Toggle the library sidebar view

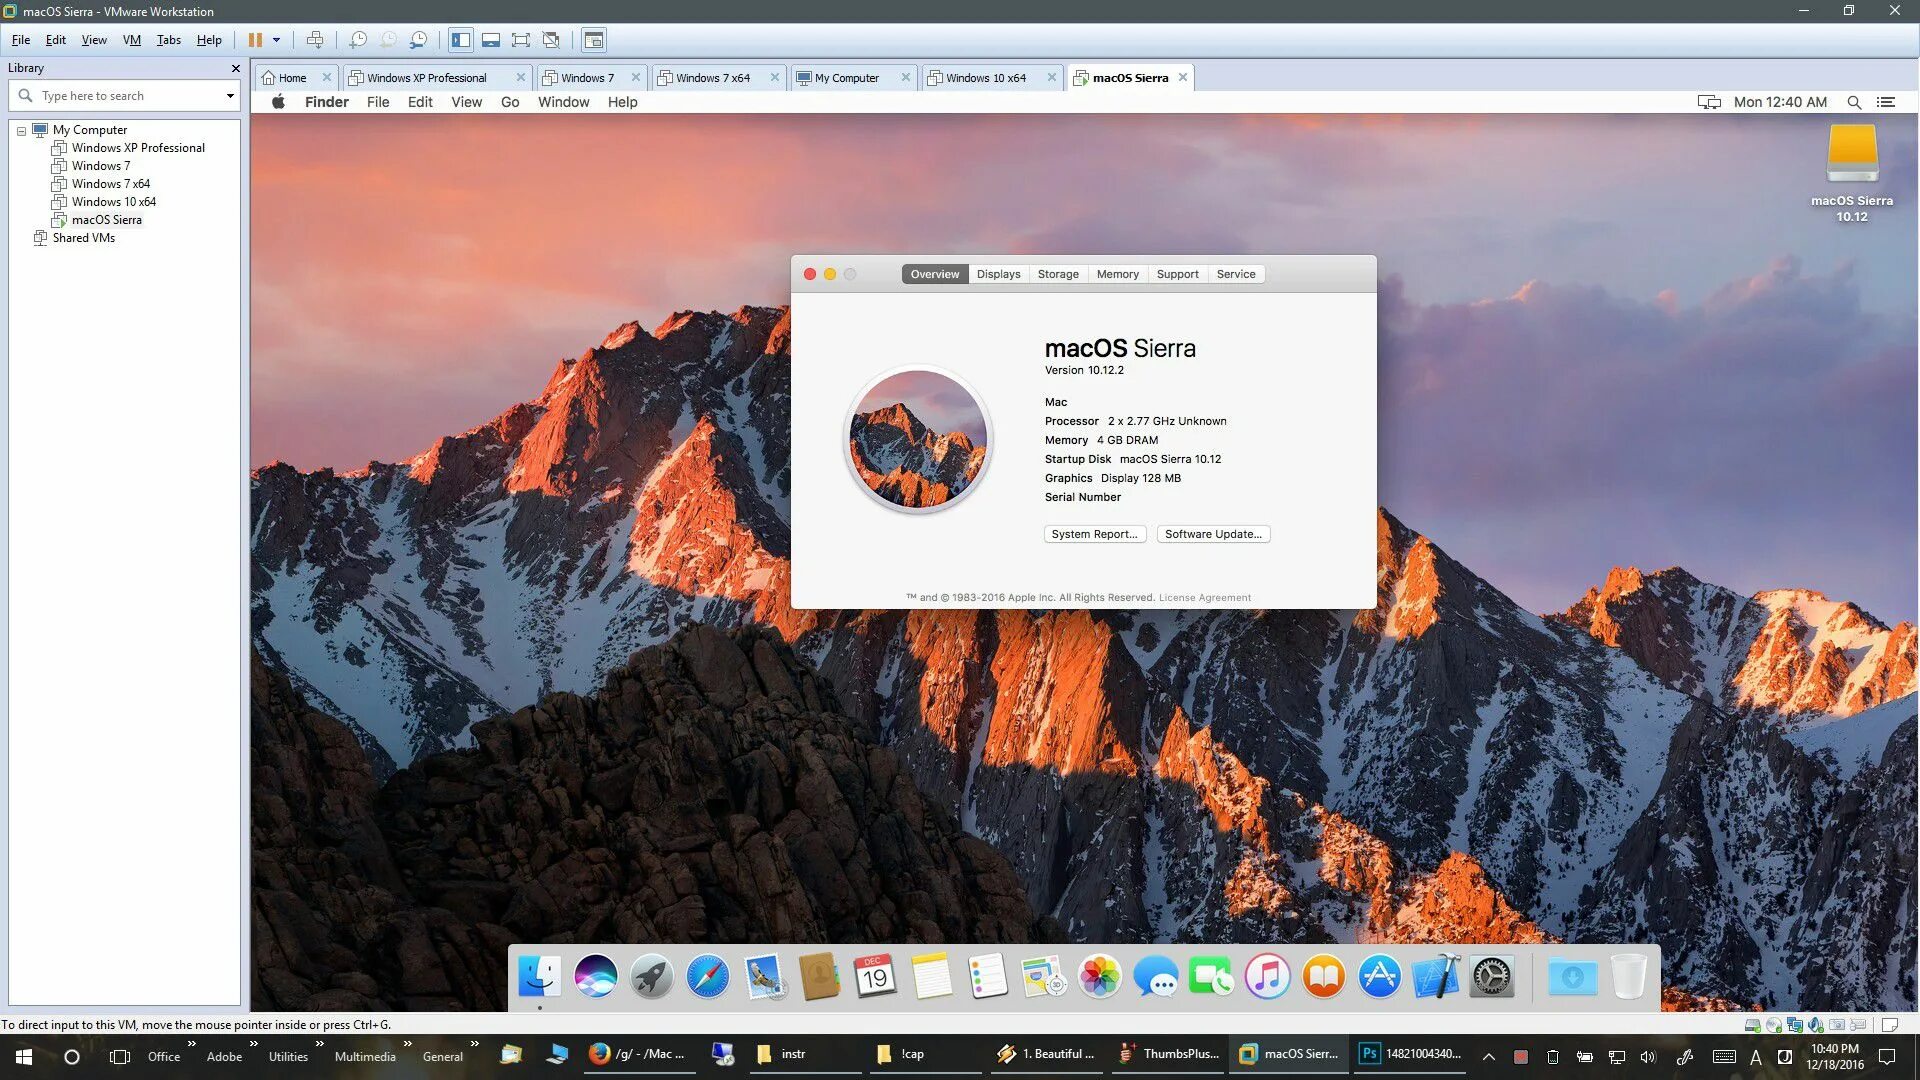(460, 40)
